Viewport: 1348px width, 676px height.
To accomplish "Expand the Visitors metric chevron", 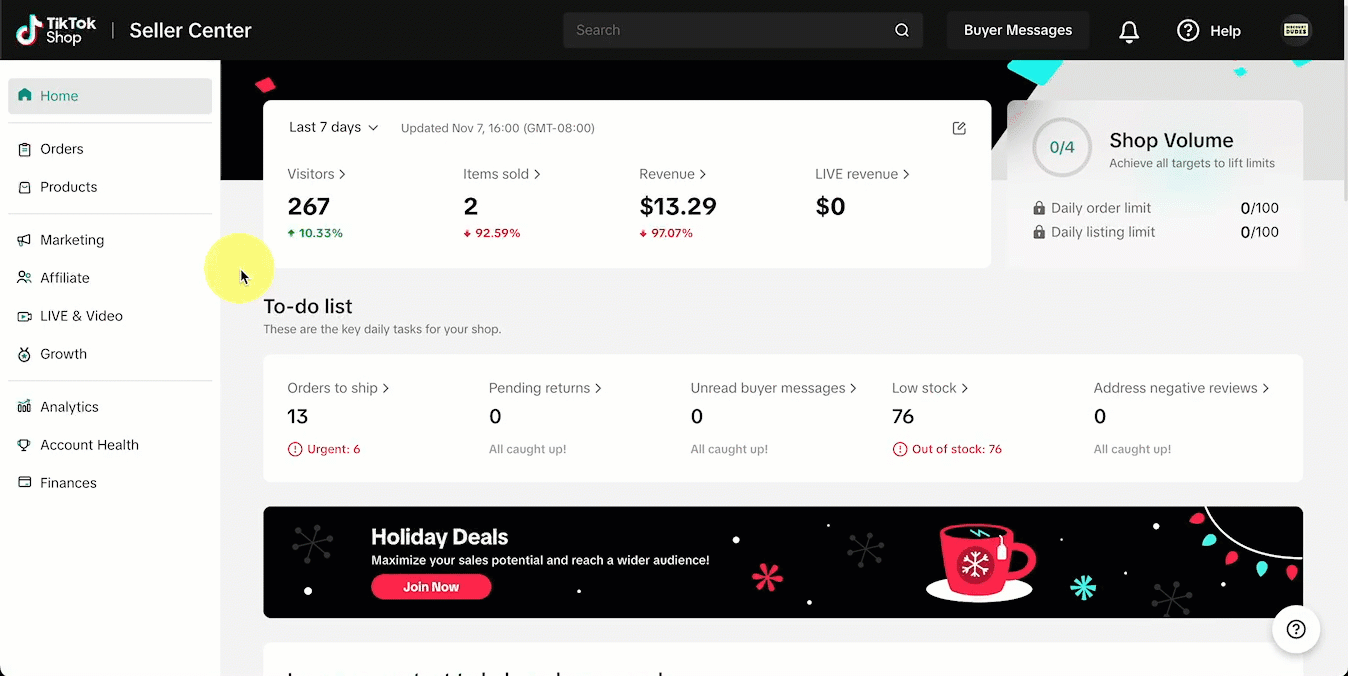I will click(x=342, y=174).
